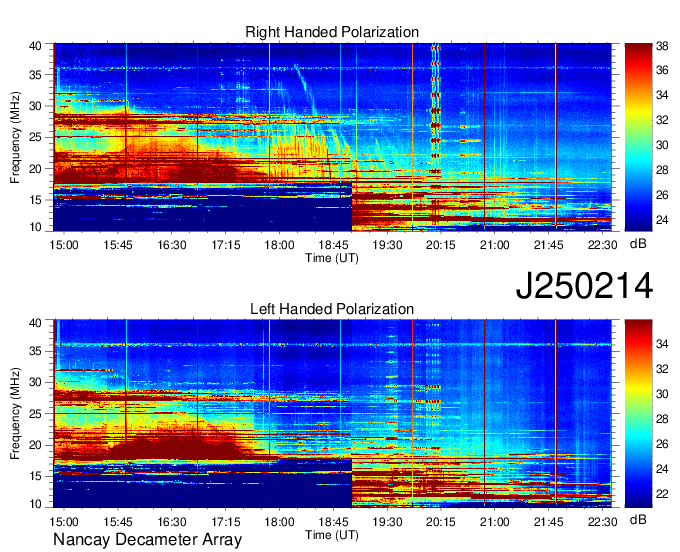Click the Left Handed plot colorbar

[638, 414]
